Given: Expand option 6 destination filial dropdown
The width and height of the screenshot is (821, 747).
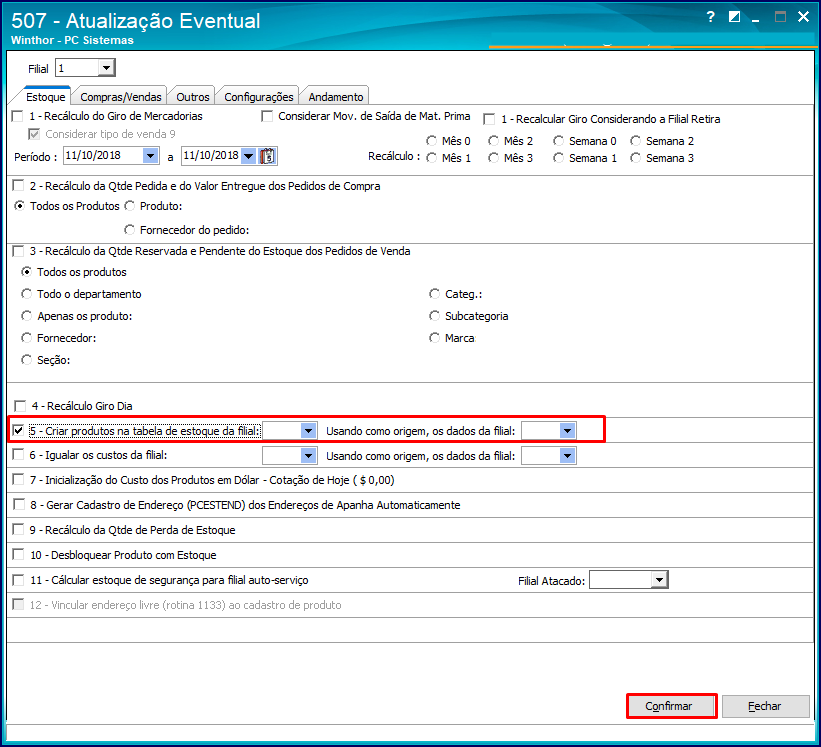Looking at the screenshot, I should pyautogui.click(x=308, y=456).
